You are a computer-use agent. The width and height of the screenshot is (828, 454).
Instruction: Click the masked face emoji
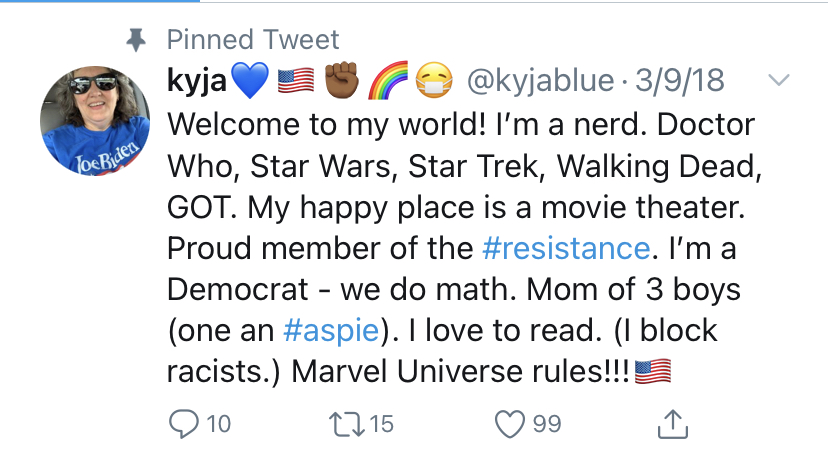[434, 80]
